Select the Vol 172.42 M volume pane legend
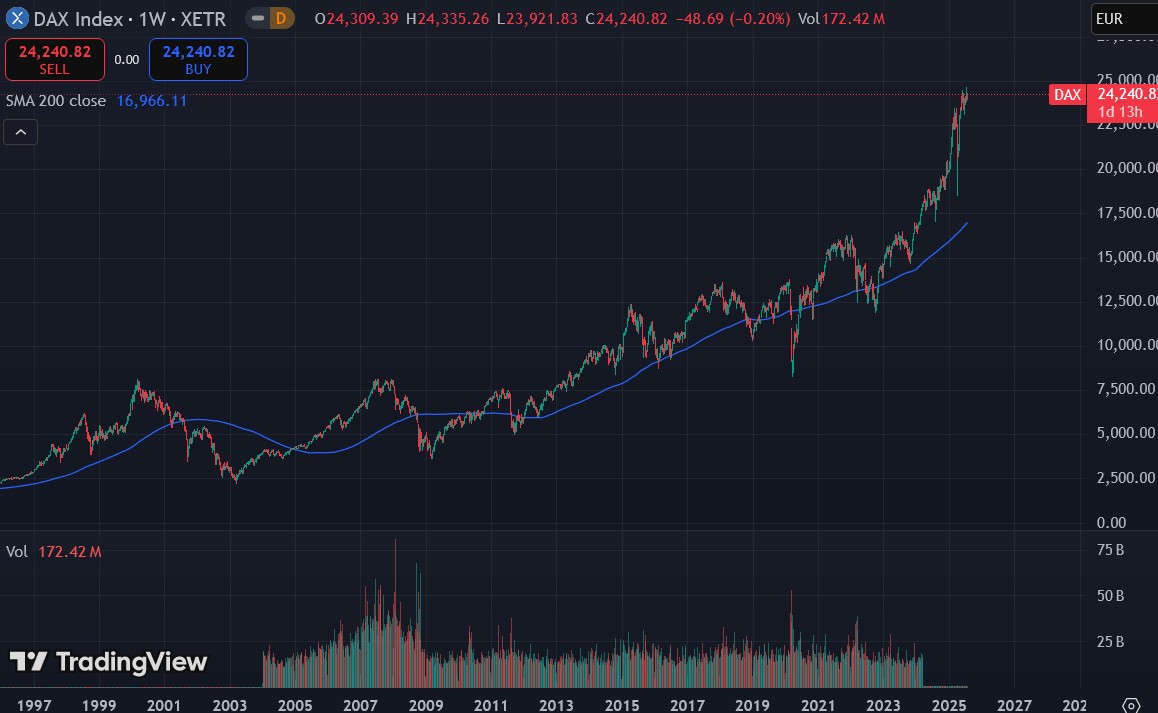 54,552
